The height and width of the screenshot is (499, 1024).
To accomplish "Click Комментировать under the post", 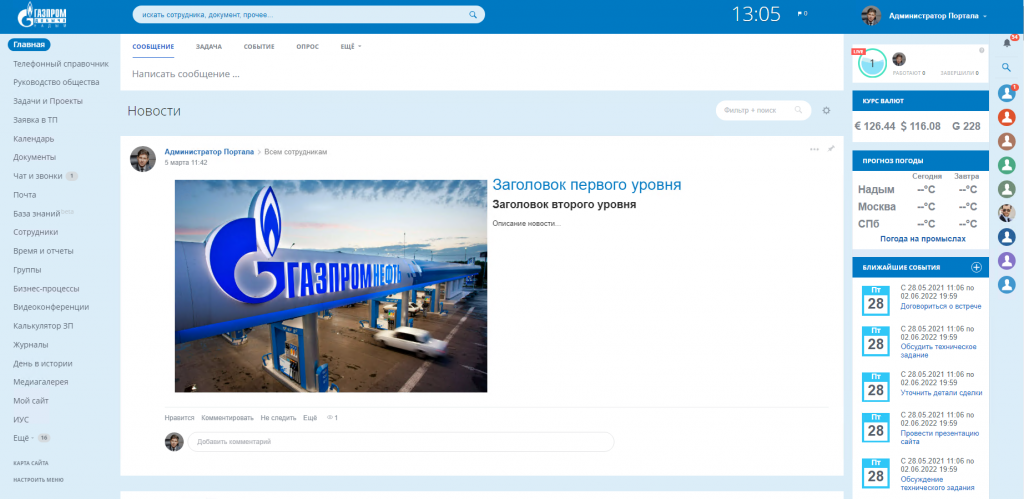I will 227,417.
